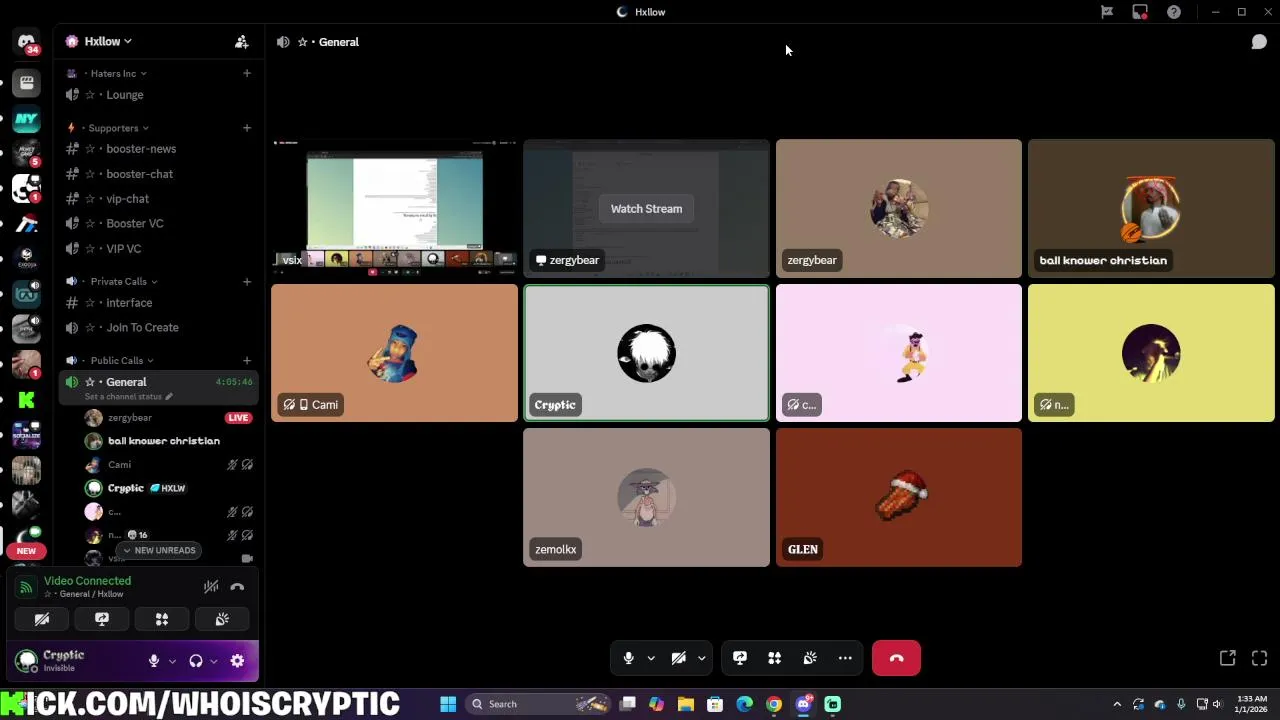Toggle noise suppression in Video Connected panel
The image size is (1280, 720).
(x=211, y=587)
